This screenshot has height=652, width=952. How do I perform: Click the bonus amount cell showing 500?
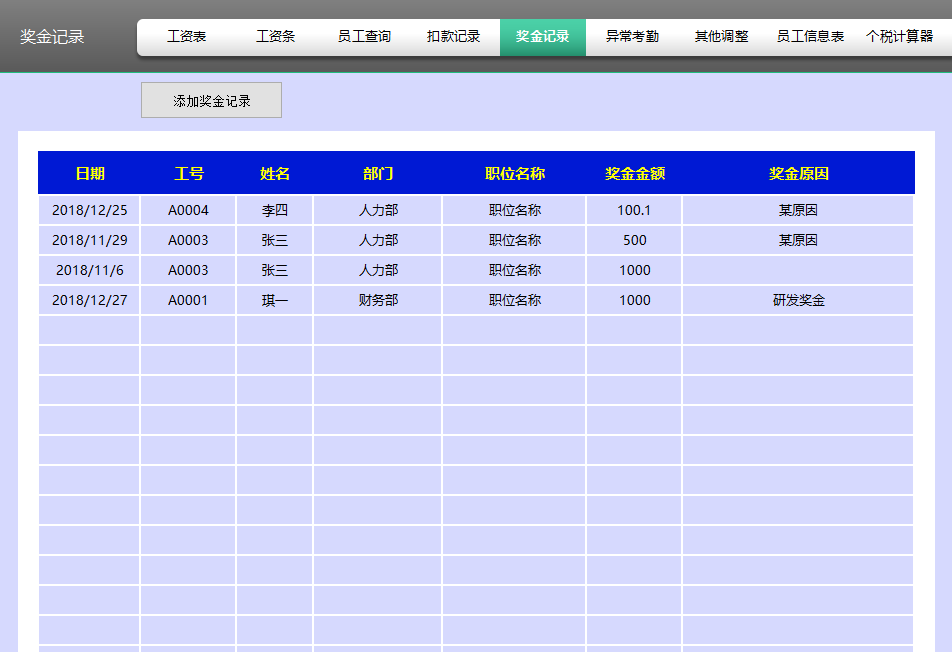633,240
